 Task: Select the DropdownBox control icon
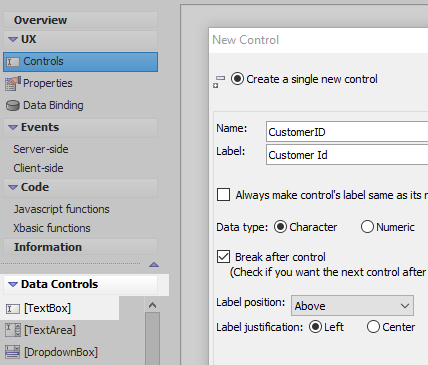pos(13,352)
